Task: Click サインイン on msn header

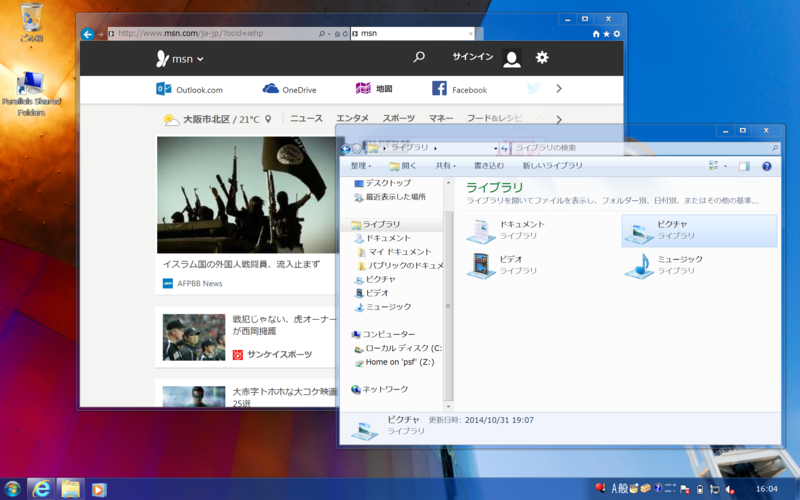Action: 472,57
